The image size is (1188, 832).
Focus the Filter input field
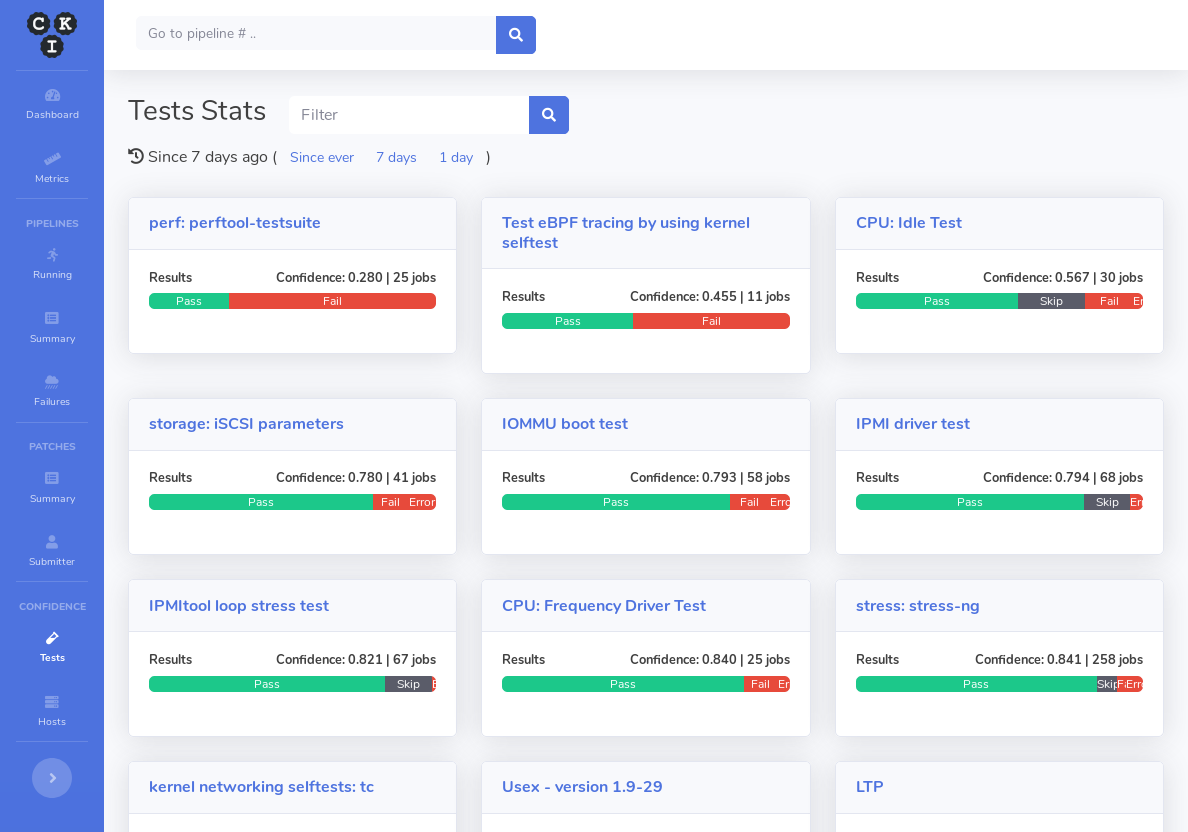coord(409,115)
